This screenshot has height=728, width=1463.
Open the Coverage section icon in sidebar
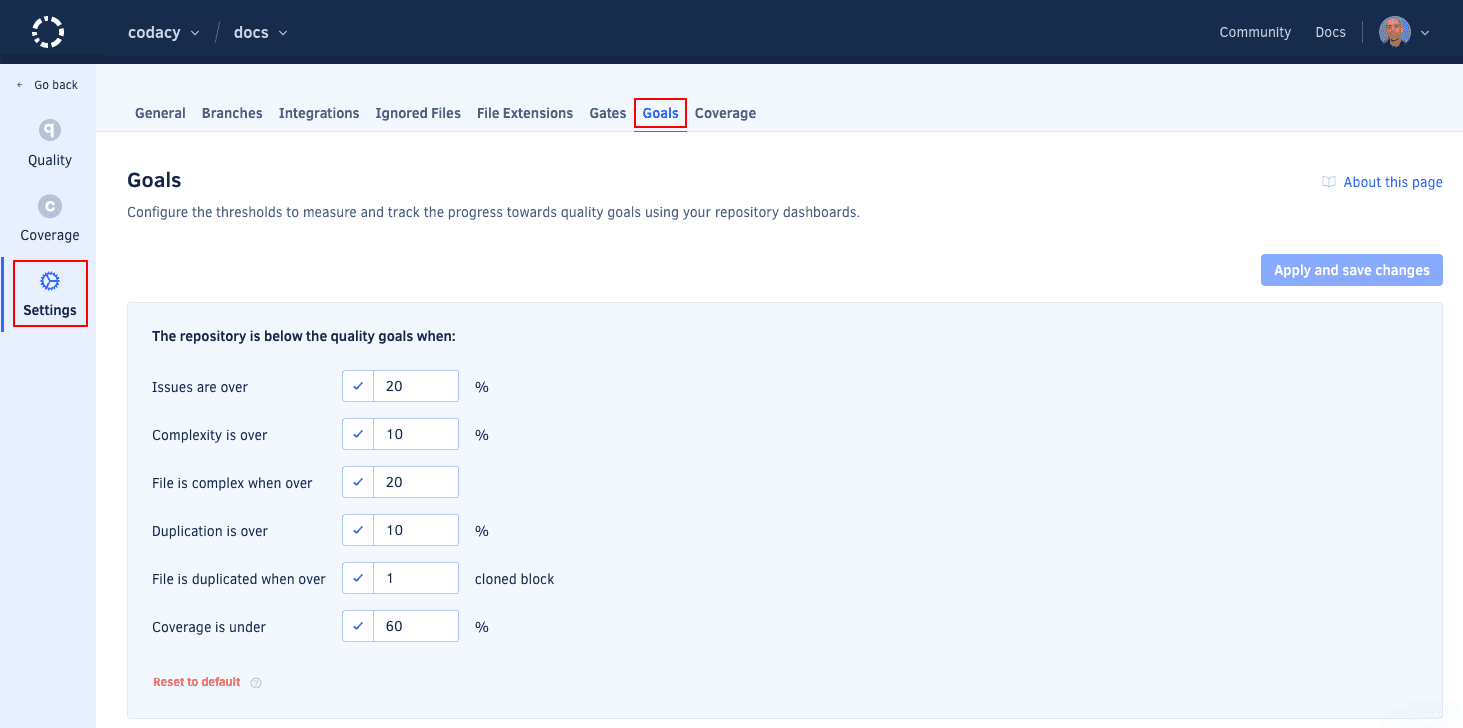click(50, 206)
